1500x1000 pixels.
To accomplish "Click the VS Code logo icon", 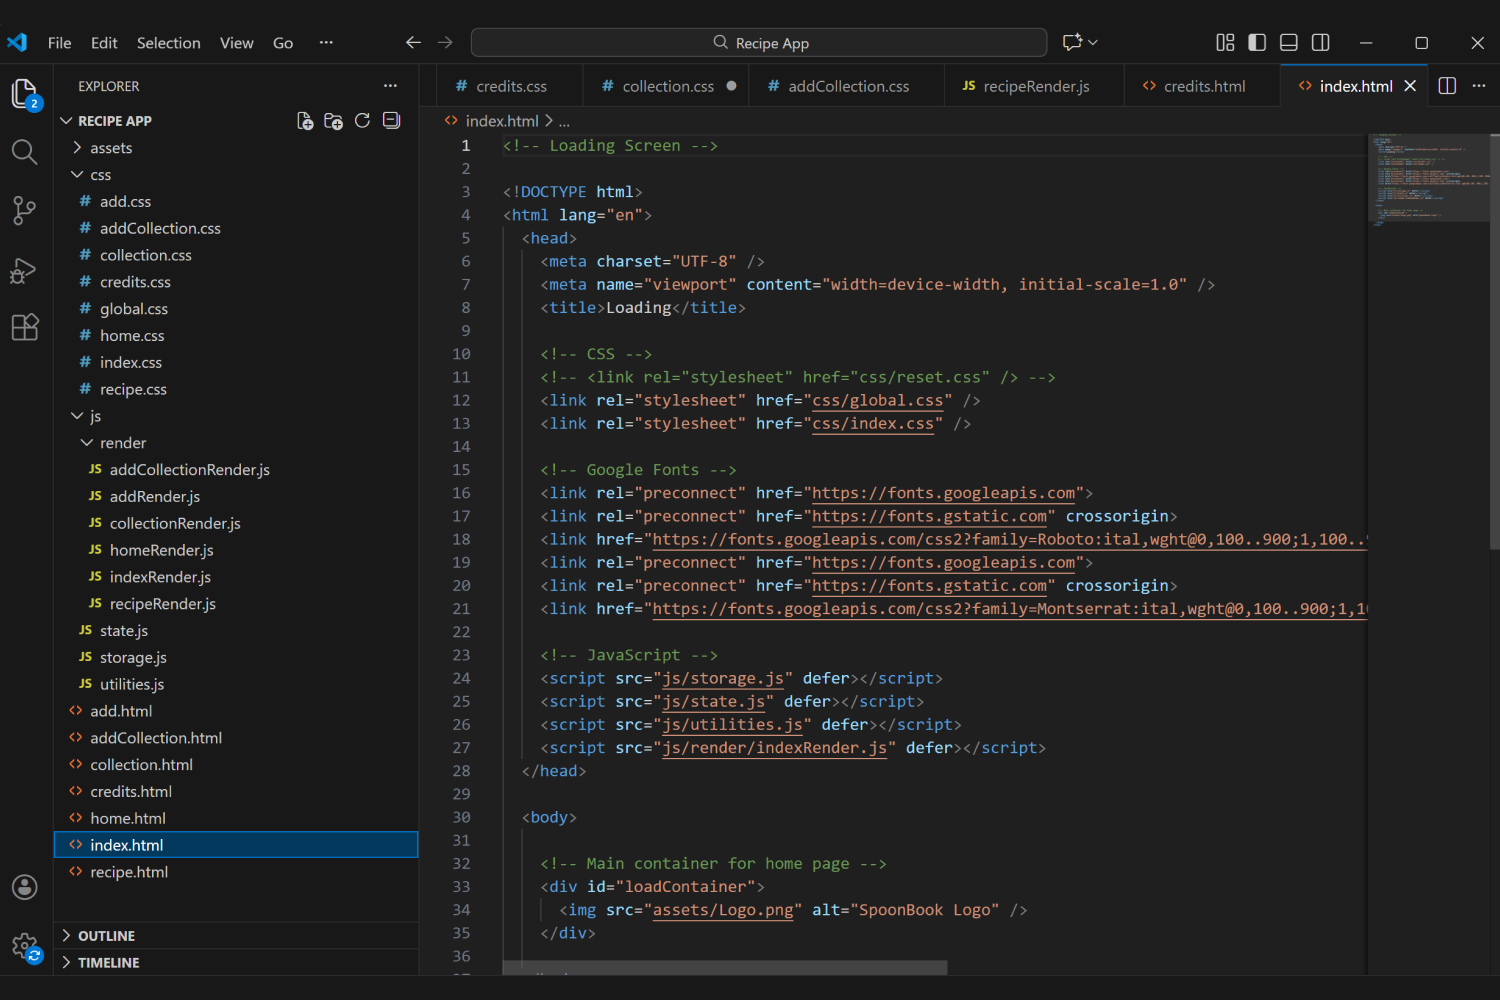I will click(x=17, y=43).
